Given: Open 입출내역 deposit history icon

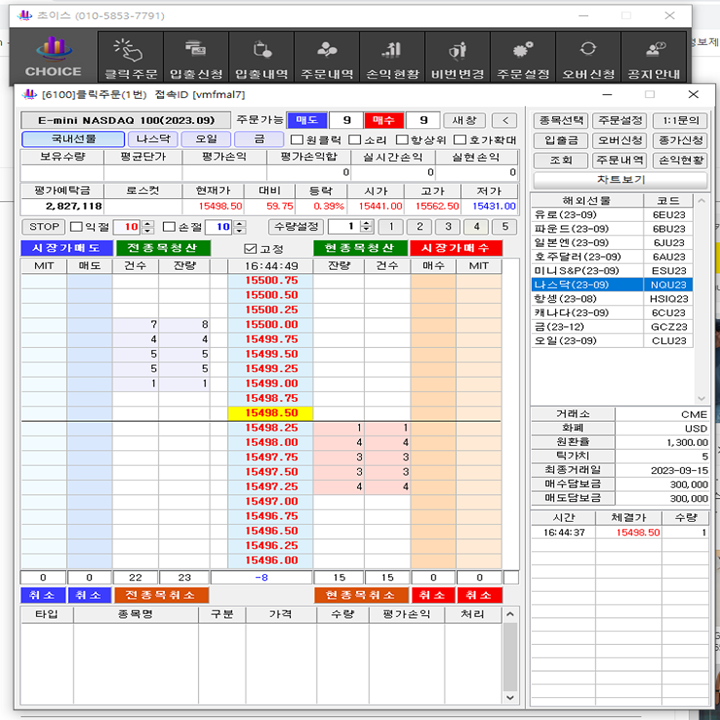Looking at the screenshot, I should (261, 58).
